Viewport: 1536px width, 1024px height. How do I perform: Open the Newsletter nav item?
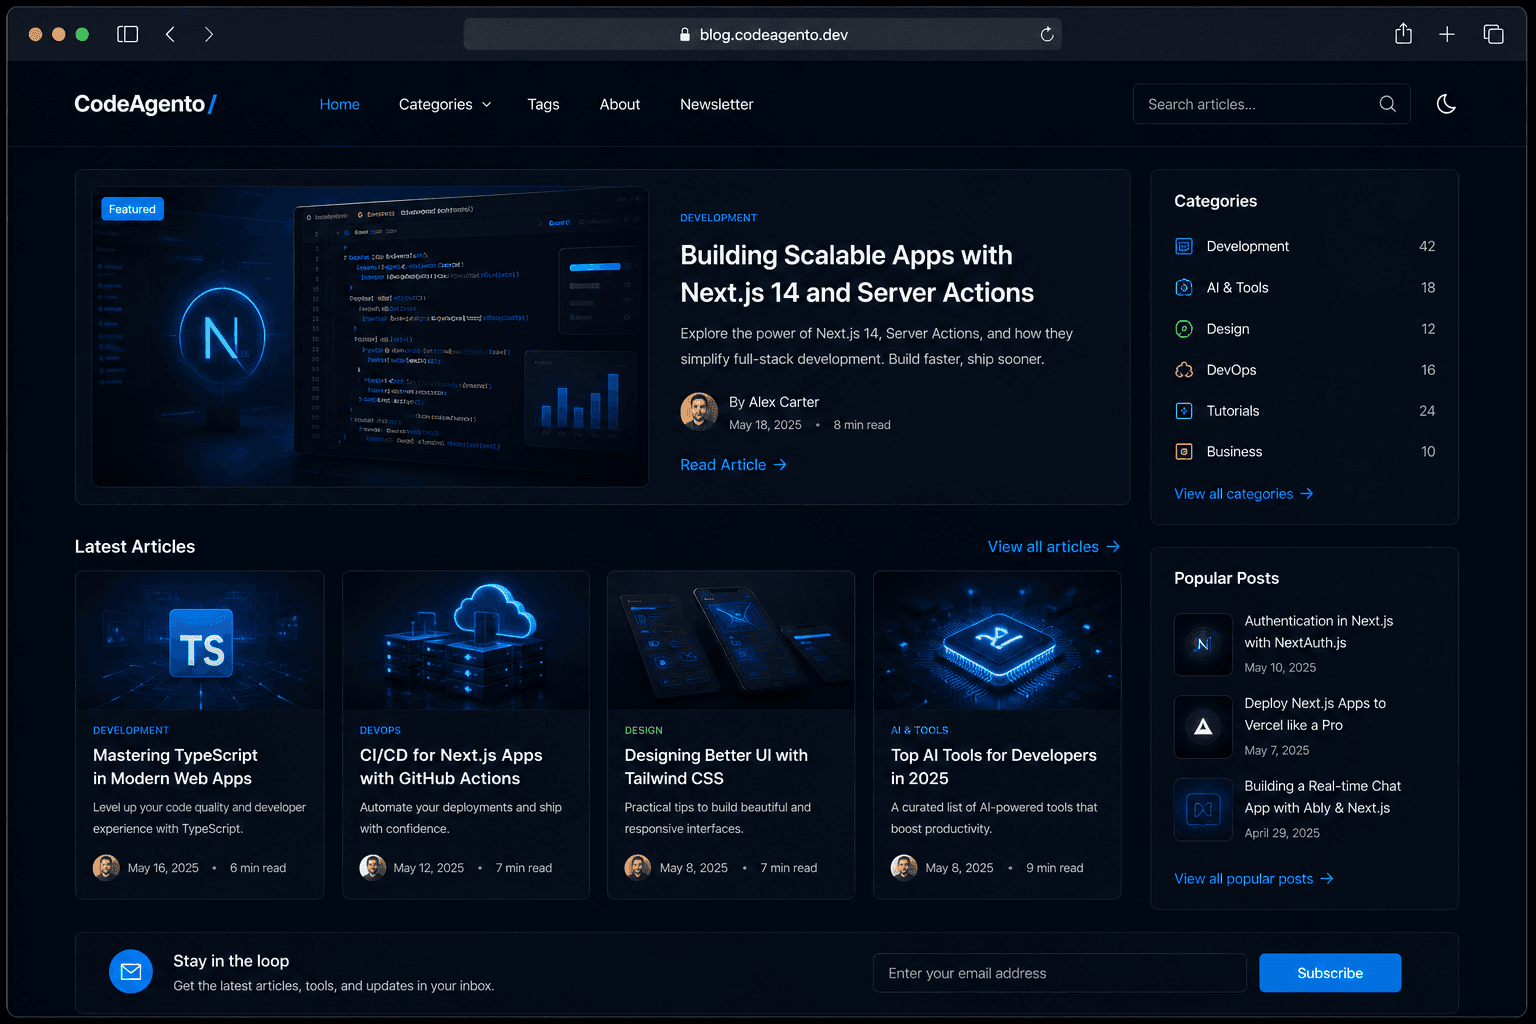717,104
